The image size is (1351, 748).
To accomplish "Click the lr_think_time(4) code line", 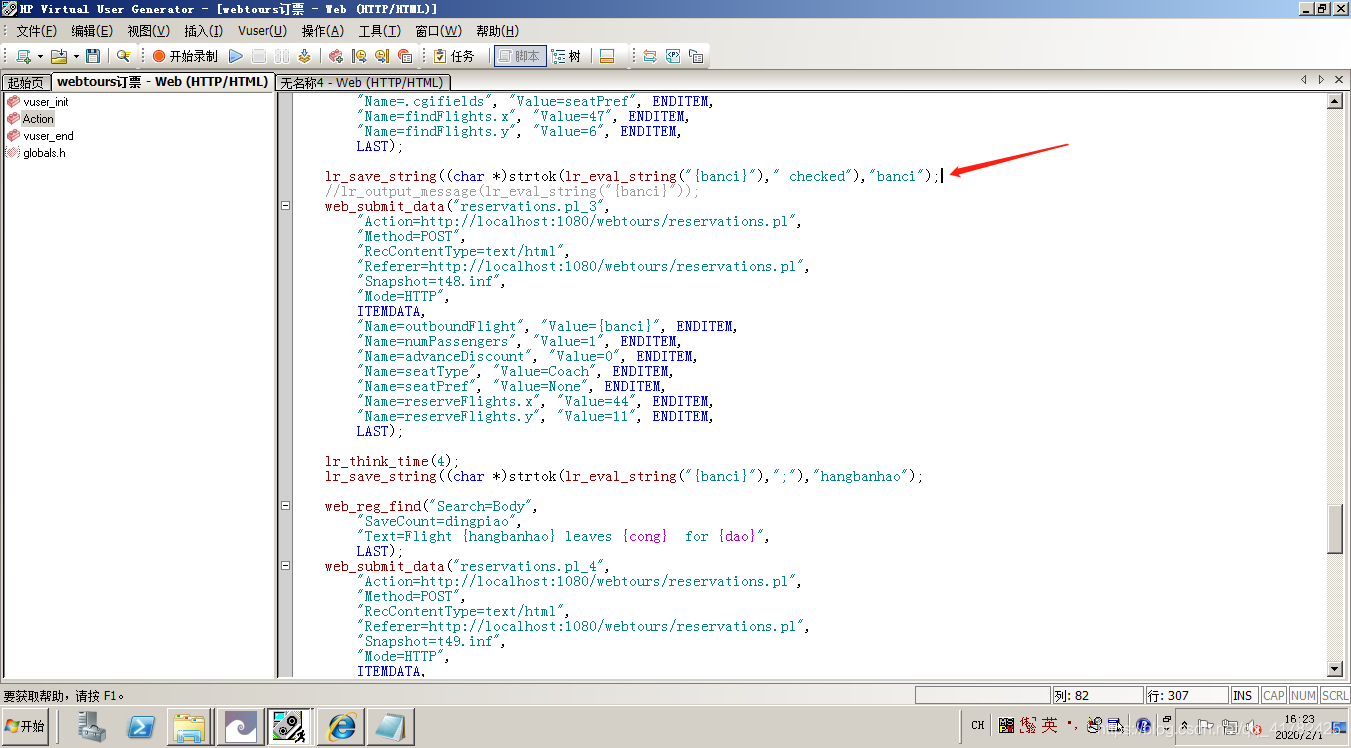I will tap(392, 461).
